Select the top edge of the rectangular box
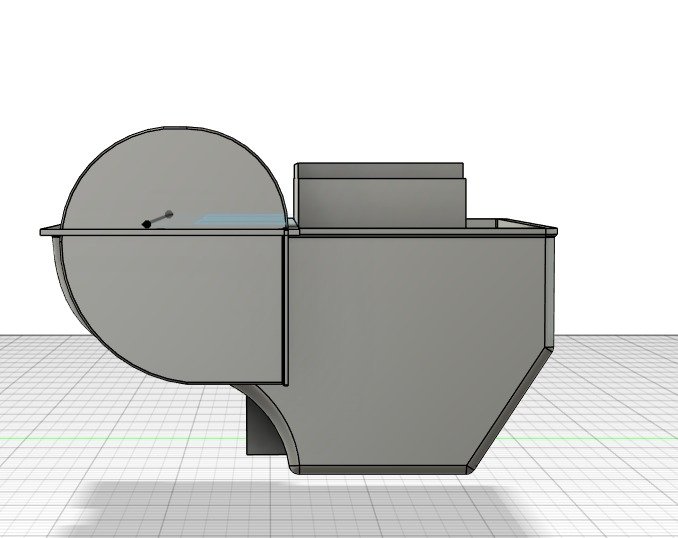 [x=378, y=165]
